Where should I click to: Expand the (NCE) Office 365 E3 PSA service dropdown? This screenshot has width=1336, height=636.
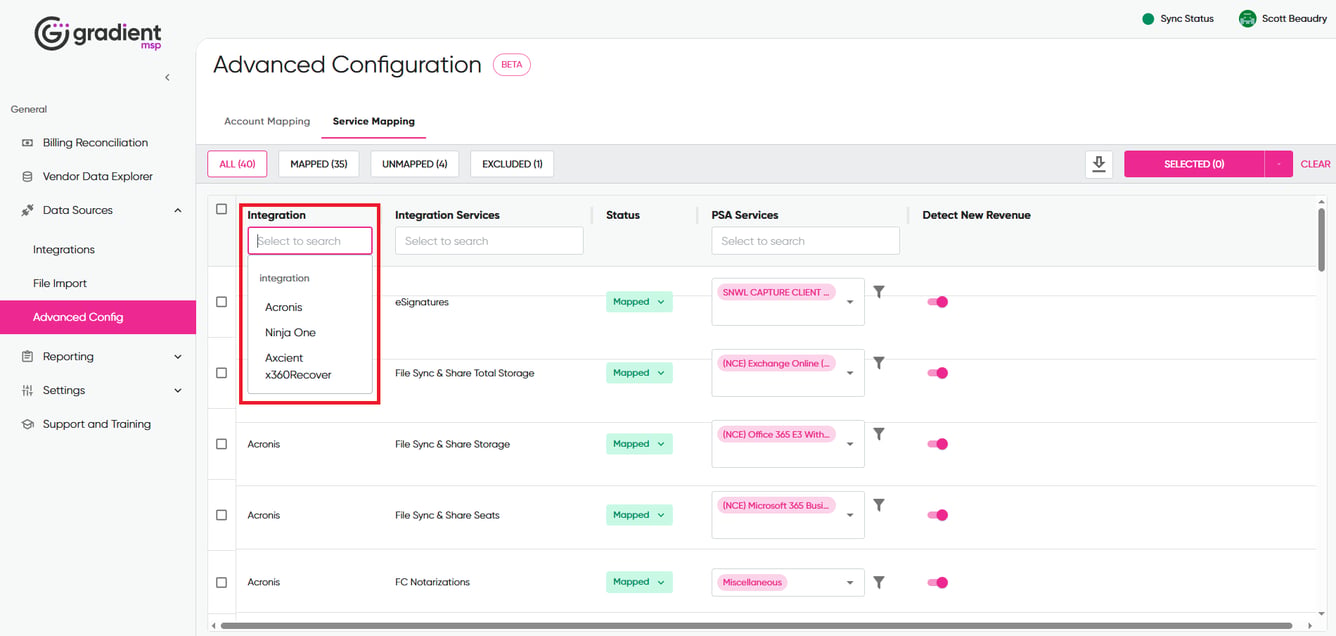(850, 444)
